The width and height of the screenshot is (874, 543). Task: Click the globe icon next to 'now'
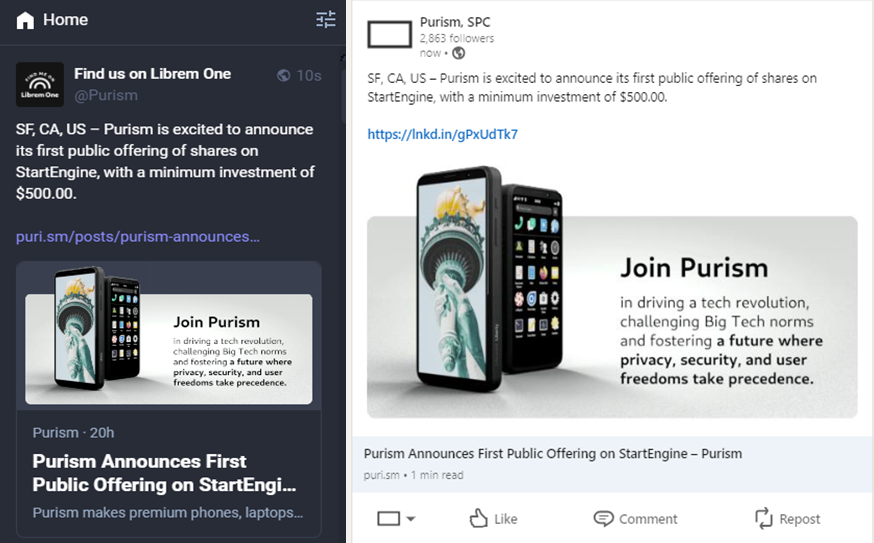tap(458, 53)
